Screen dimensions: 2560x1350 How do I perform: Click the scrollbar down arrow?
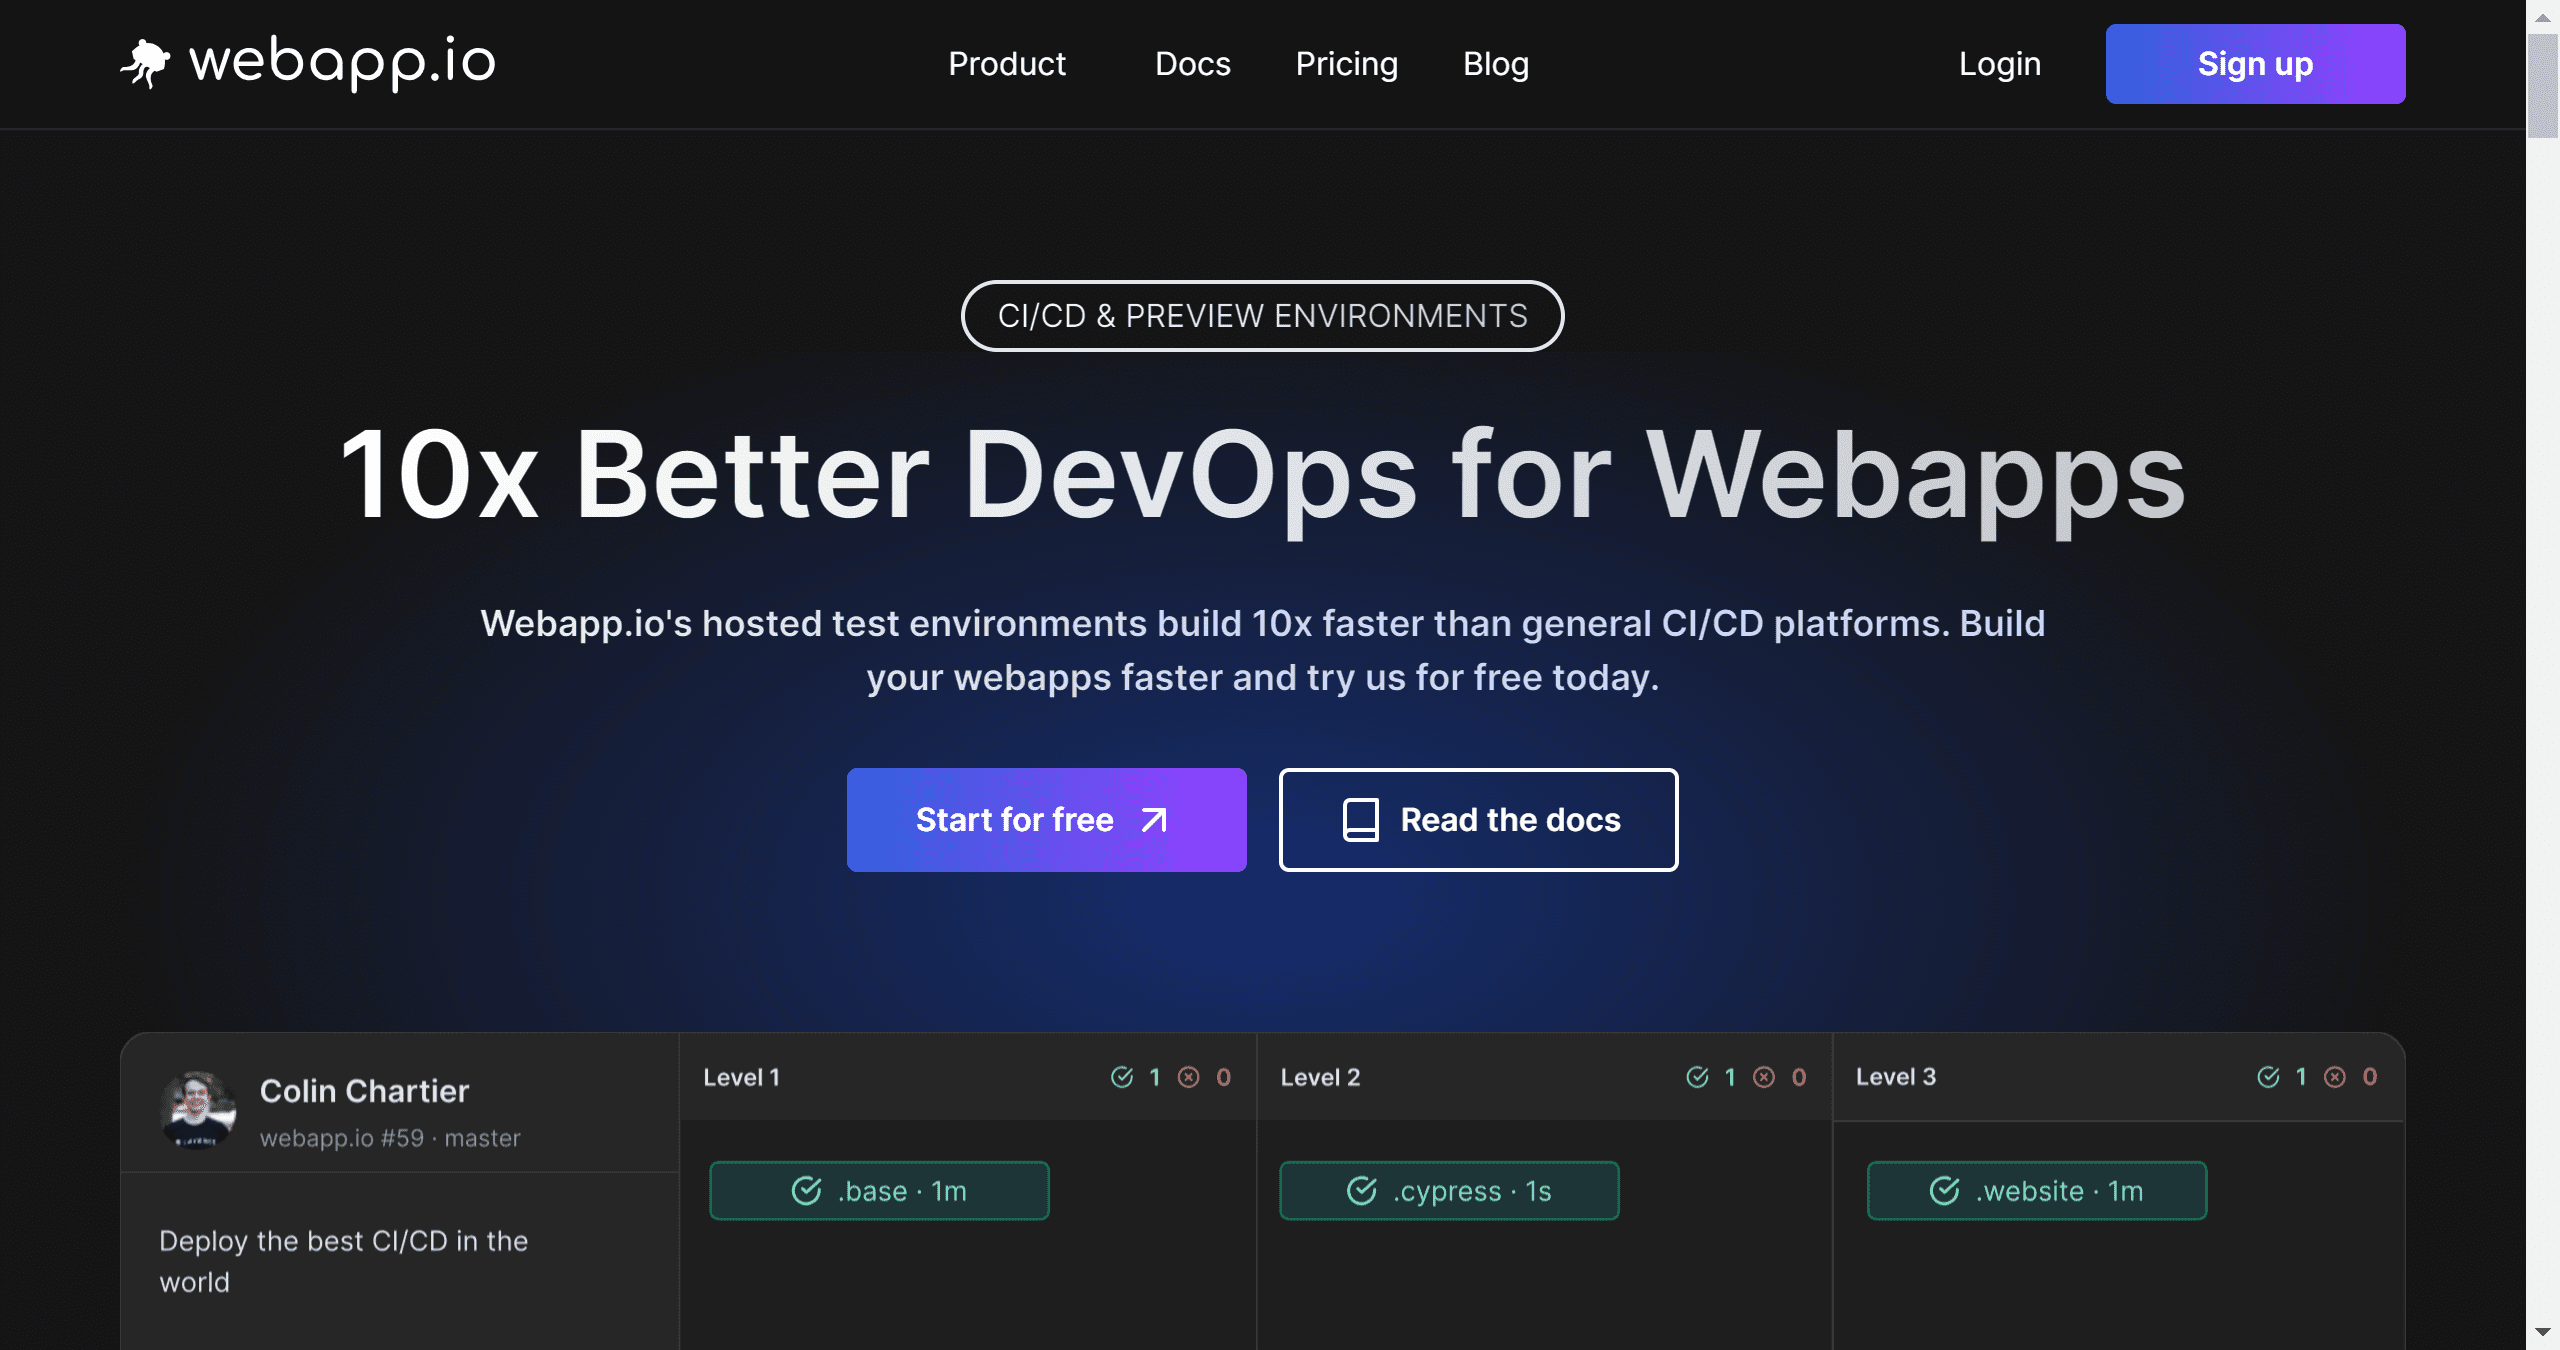tap(2542, 1332)
